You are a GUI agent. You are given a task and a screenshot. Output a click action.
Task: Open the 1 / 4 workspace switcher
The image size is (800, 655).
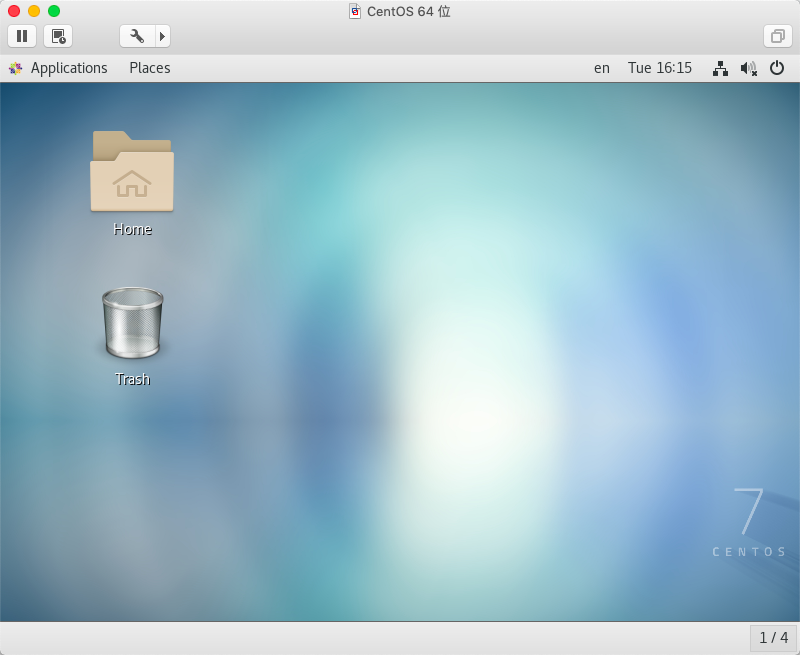[773, 637]
